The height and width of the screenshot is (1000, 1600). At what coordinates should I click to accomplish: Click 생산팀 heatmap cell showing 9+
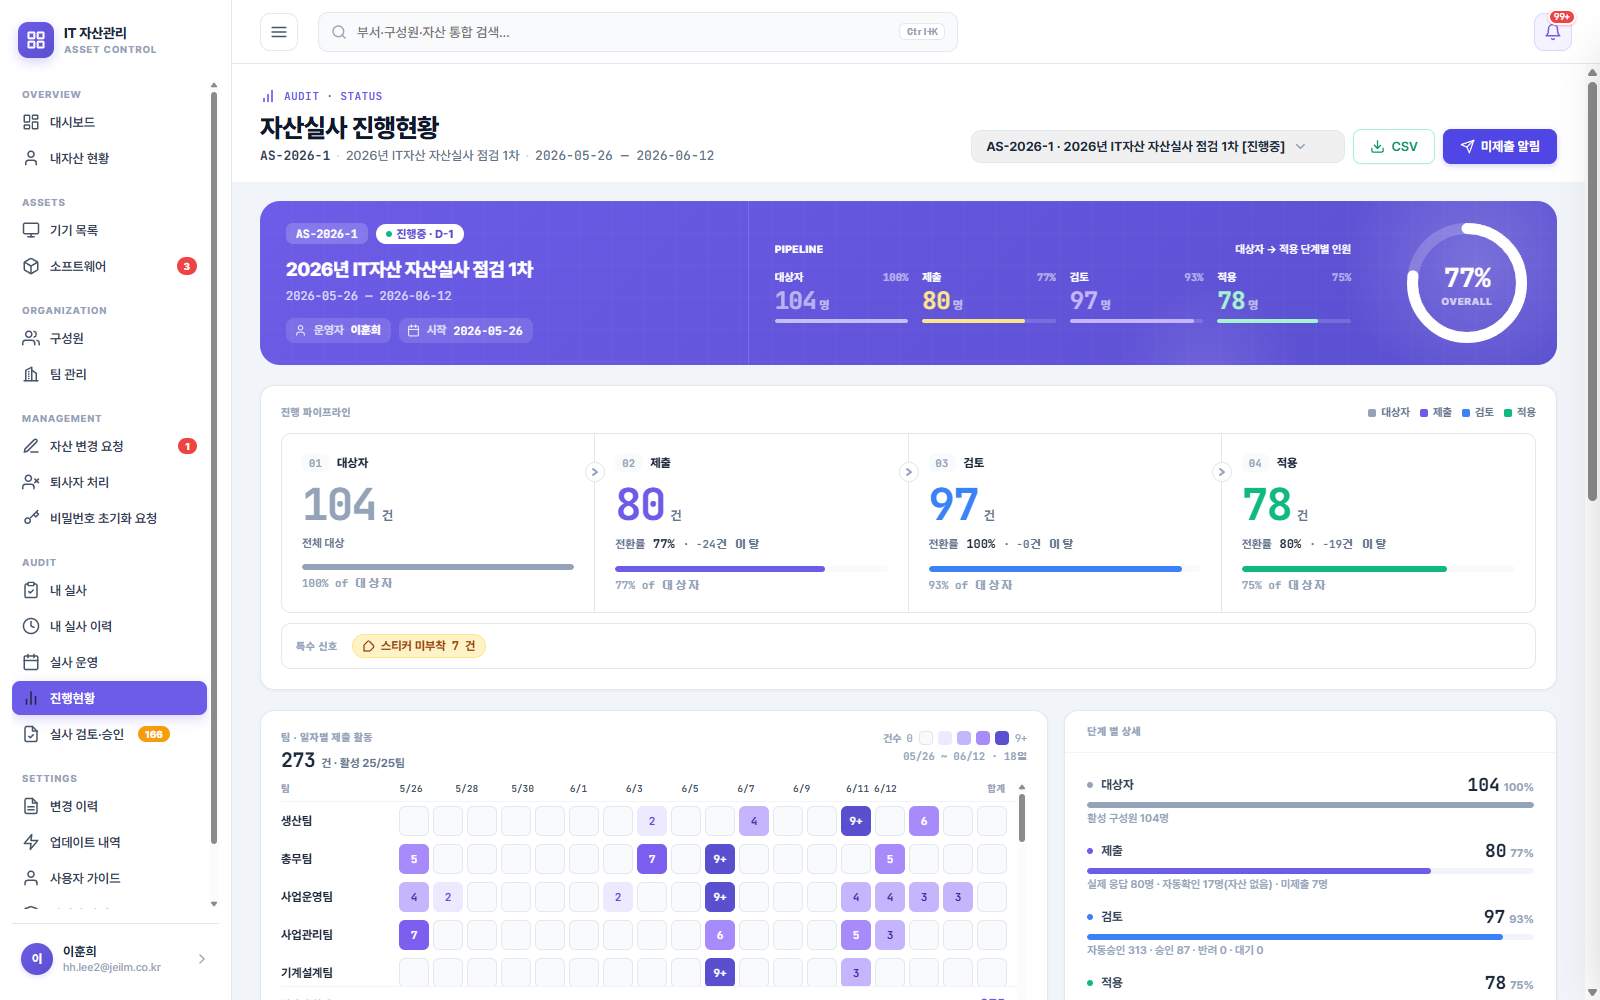(856, 821)
